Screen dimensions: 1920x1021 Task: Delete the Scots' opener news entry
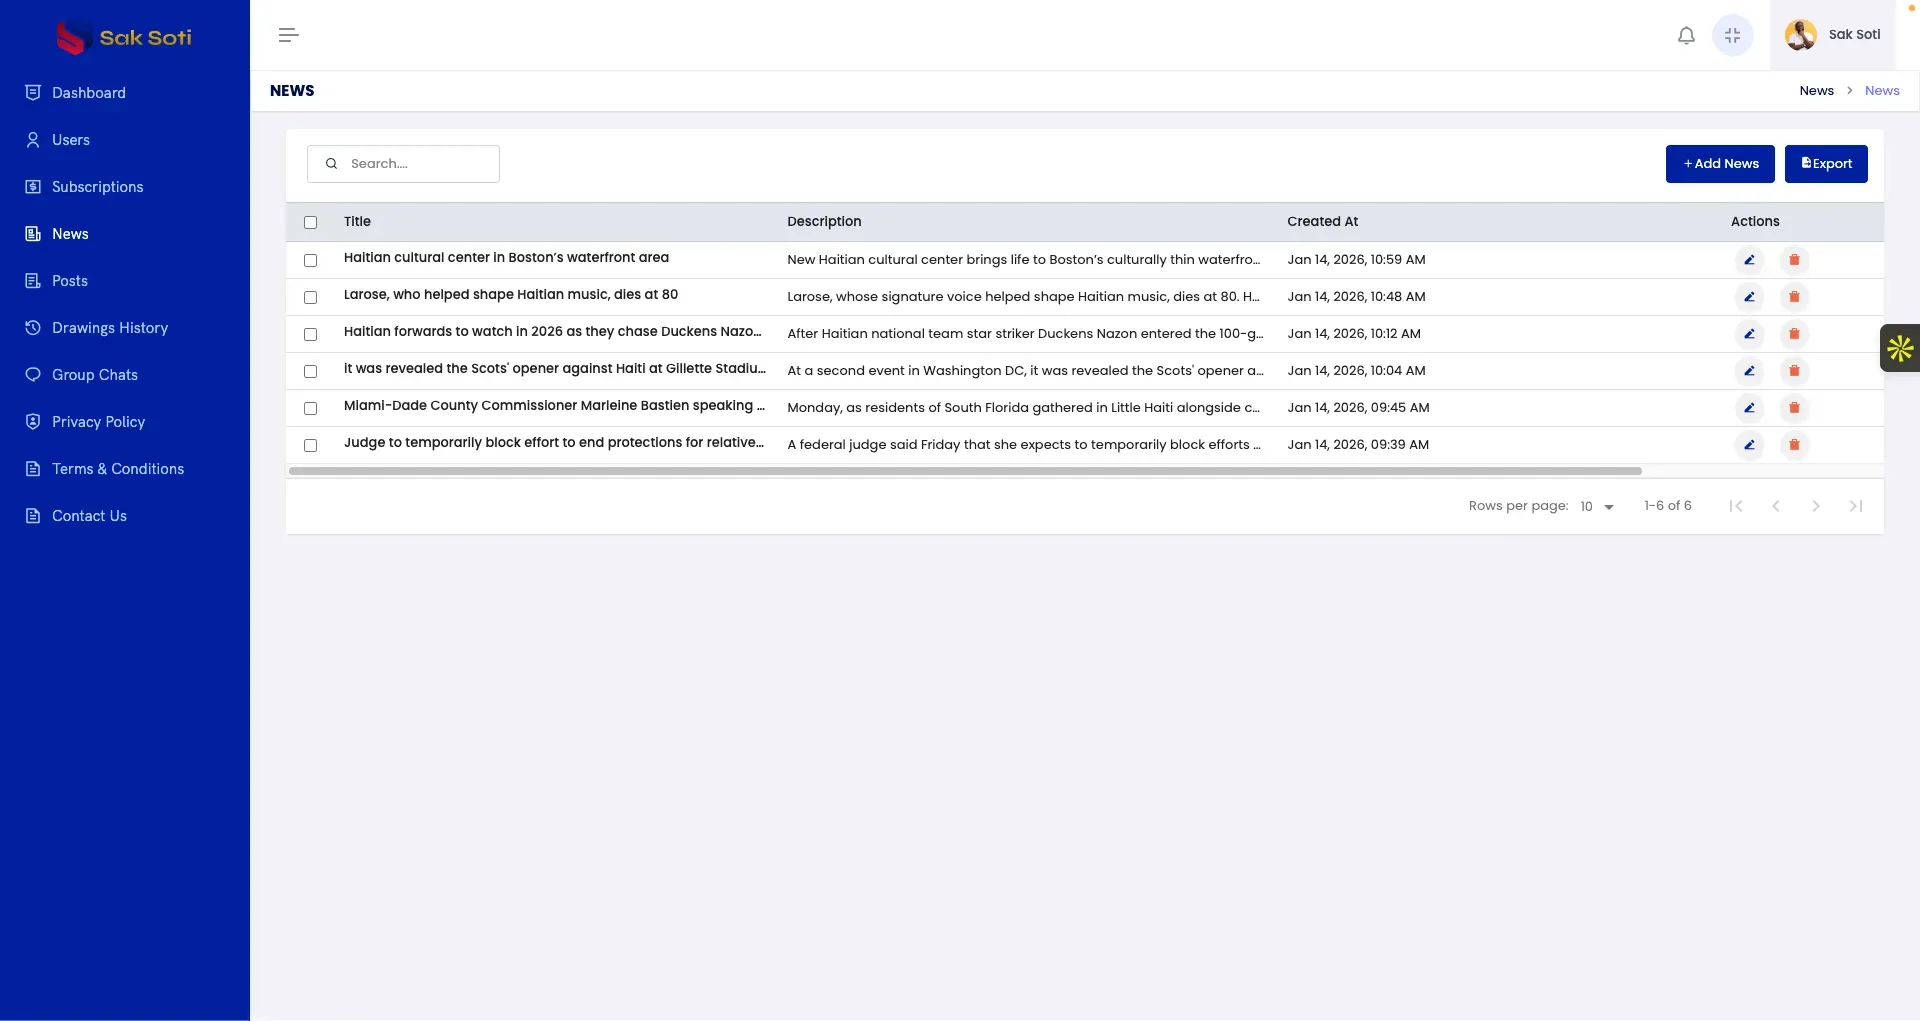[x=1794, y=371]
